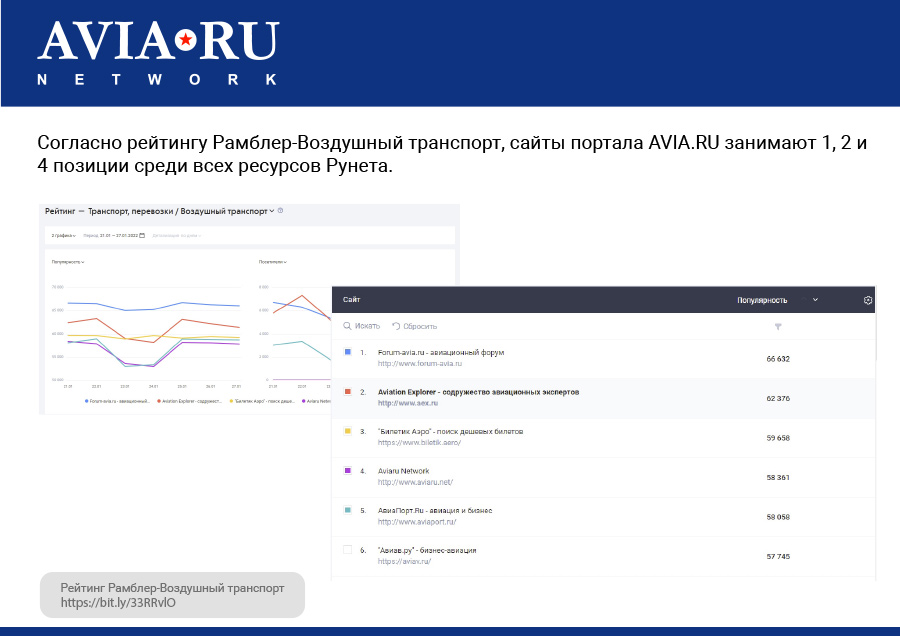This screenshot has height=636, width=900.
Task: Click the "Aviaru Network" site title
Action: 403,471
